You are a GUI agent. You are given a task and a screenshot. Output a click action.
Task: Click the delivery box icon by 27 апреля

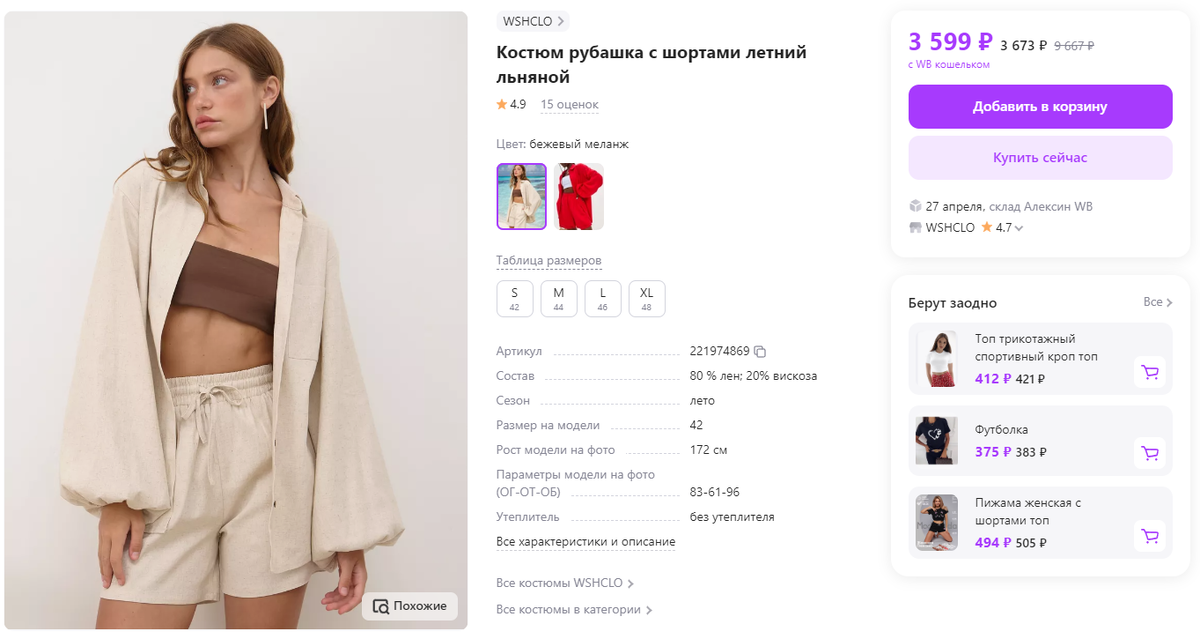pyautogui.click(x=915, y=206)
